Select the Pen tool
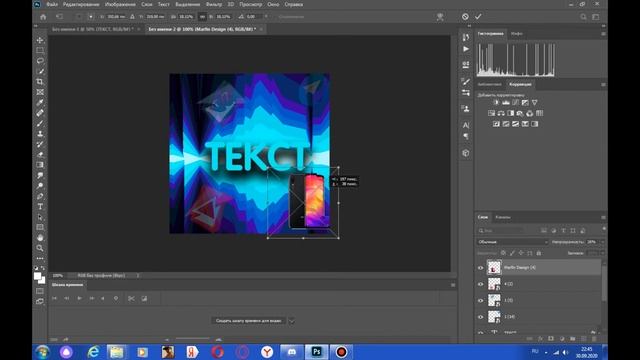This screenshot has height=360, width=640. click(x=40, y=196)
